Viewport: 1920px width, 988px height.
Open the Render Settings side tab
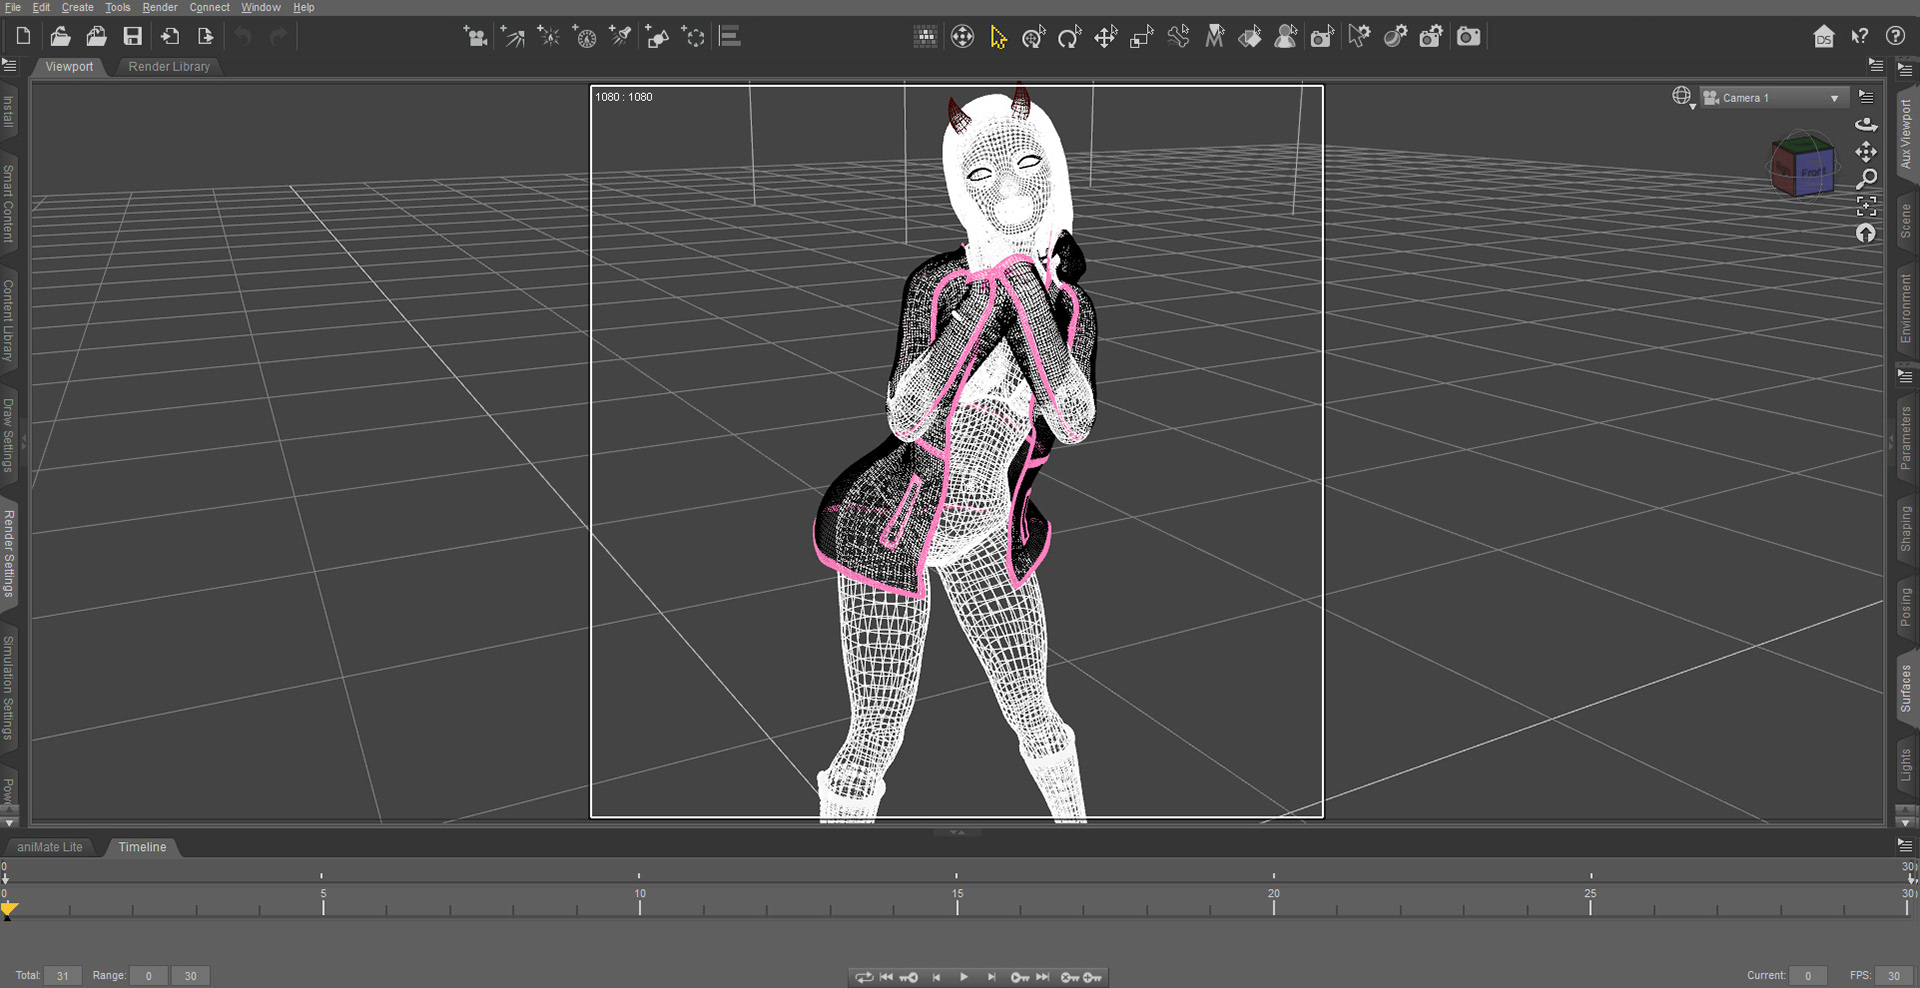[8, 553]
